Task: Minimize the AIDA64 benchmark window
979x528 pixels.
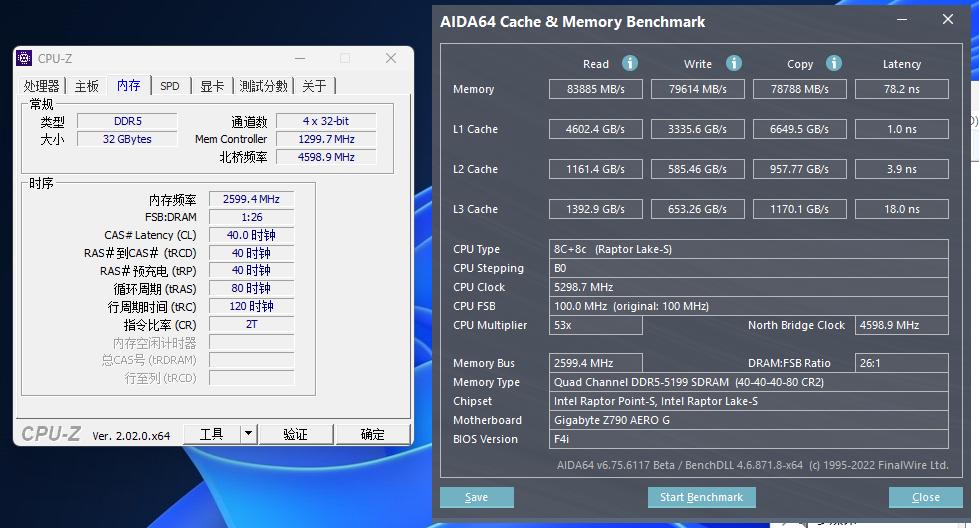Action: [x=902, y=20]
